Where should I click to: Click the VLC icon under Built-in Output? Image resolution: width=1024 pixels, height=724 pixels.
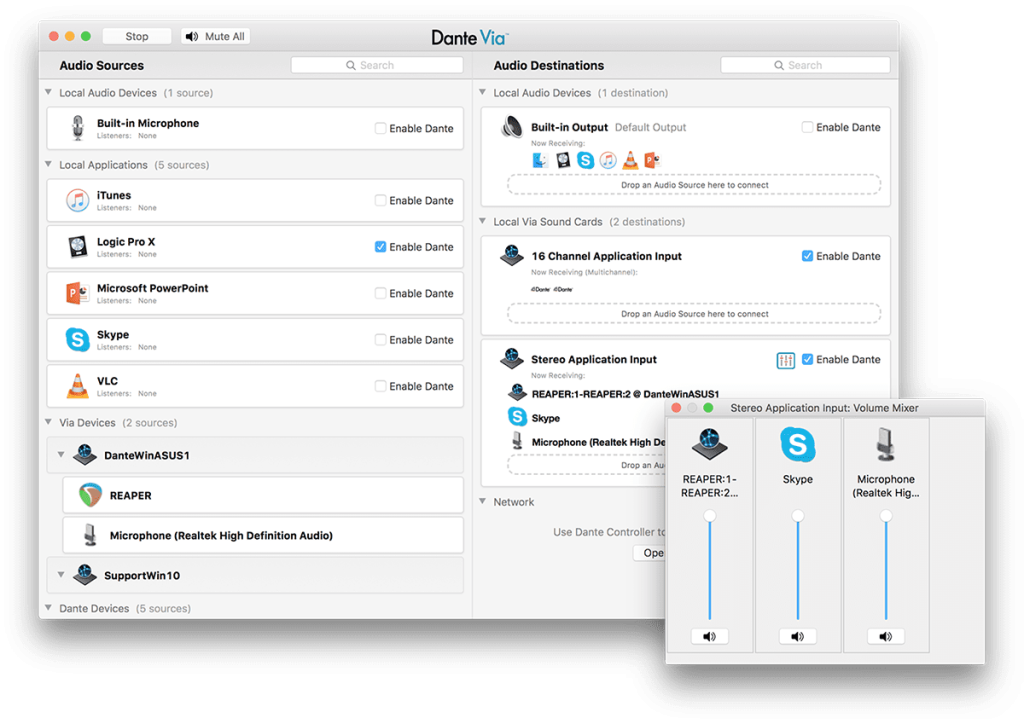(630, 160)
